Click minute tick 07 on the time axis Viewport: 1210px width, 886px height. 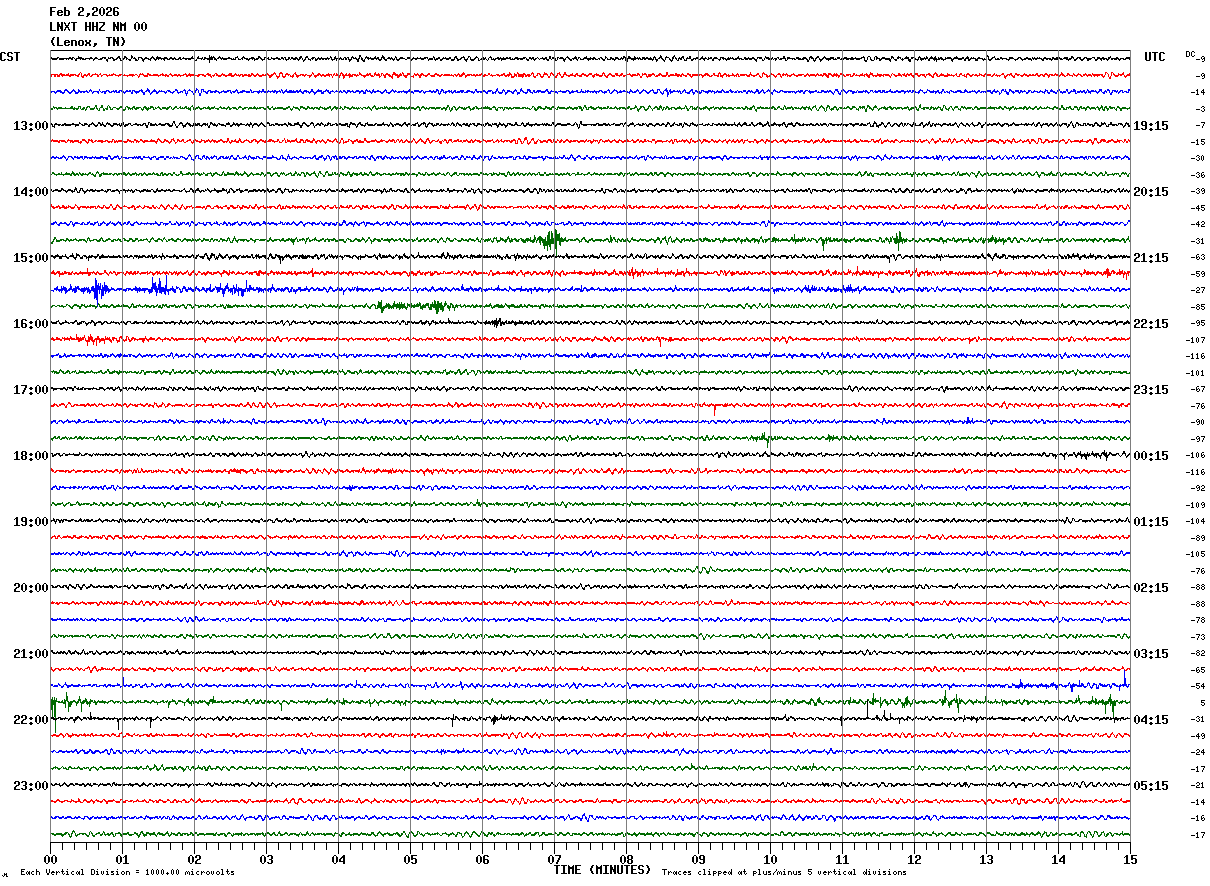click(x=554, y=859)
